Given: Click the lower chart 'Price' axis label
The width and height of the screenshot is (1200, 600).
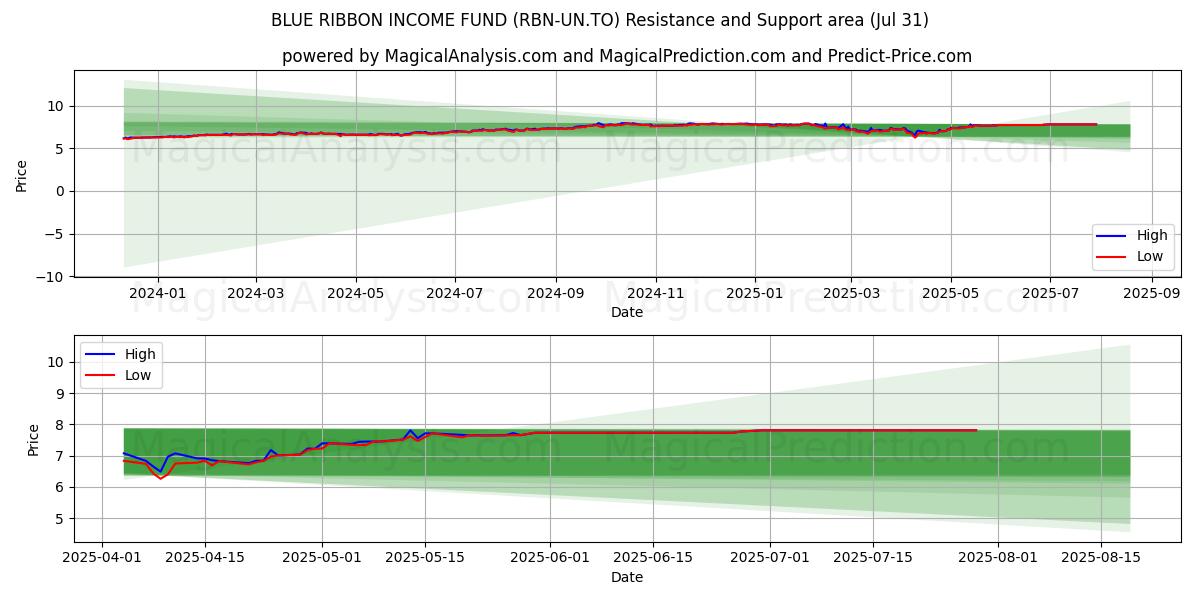Looking at the screenshot, I should point(34,439).
